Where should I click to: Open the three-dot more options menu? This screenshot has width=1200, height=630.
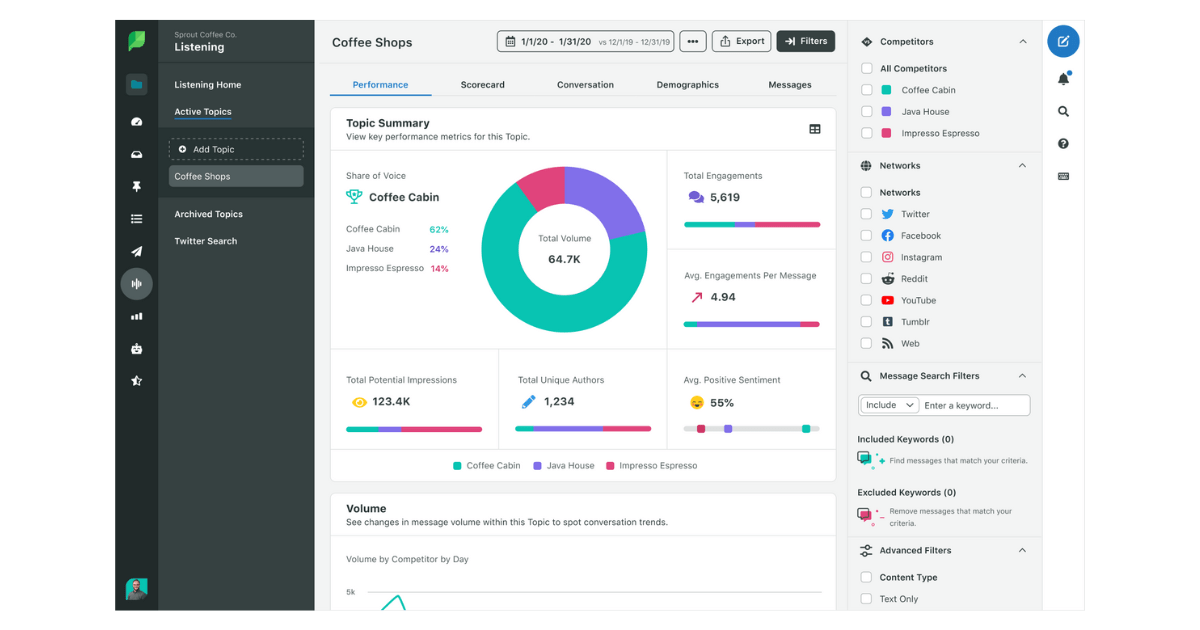pyautogui.click(x=692, y=42)
